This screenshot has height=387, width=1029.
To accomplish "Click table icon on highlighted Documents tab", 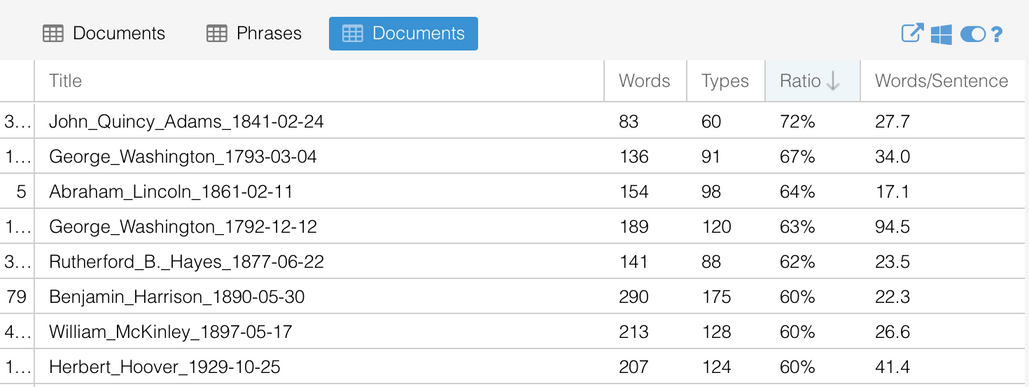I will click(352, 33).
